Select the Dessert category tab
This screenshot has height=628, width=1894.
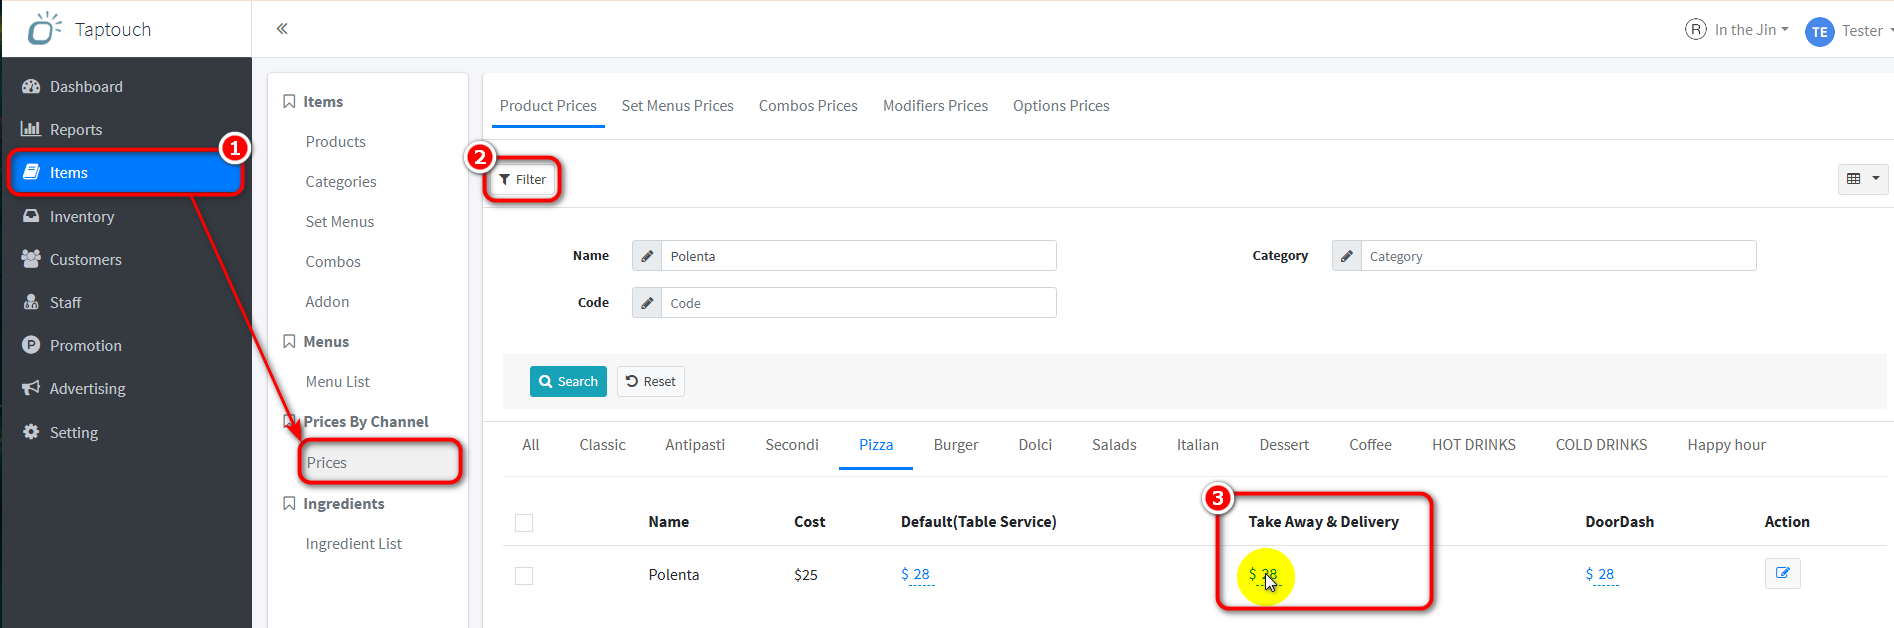(x=1284, y=445)
